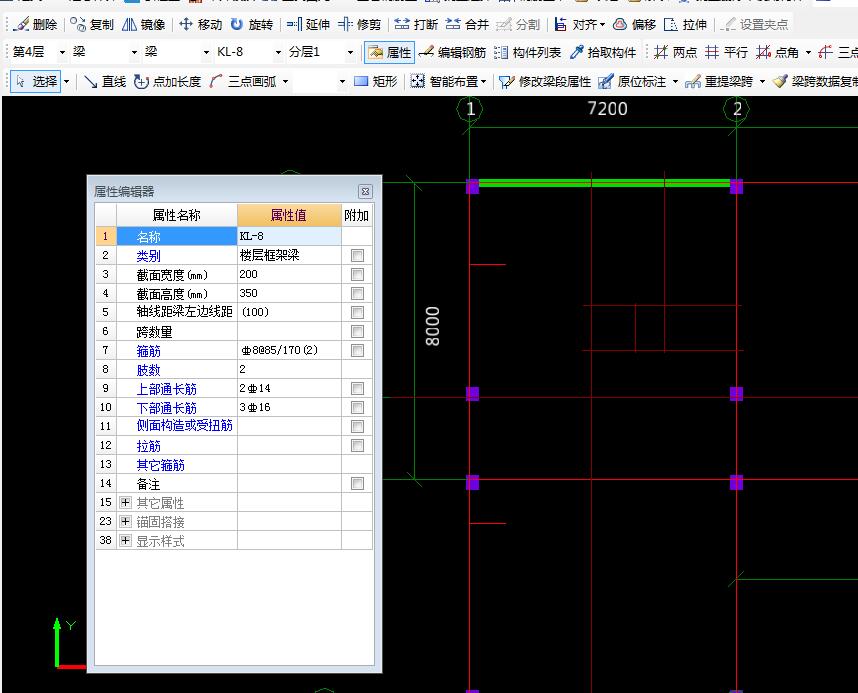Click the 7200 dimension label
Screen dimensions: 858x693
coord(607,108)
